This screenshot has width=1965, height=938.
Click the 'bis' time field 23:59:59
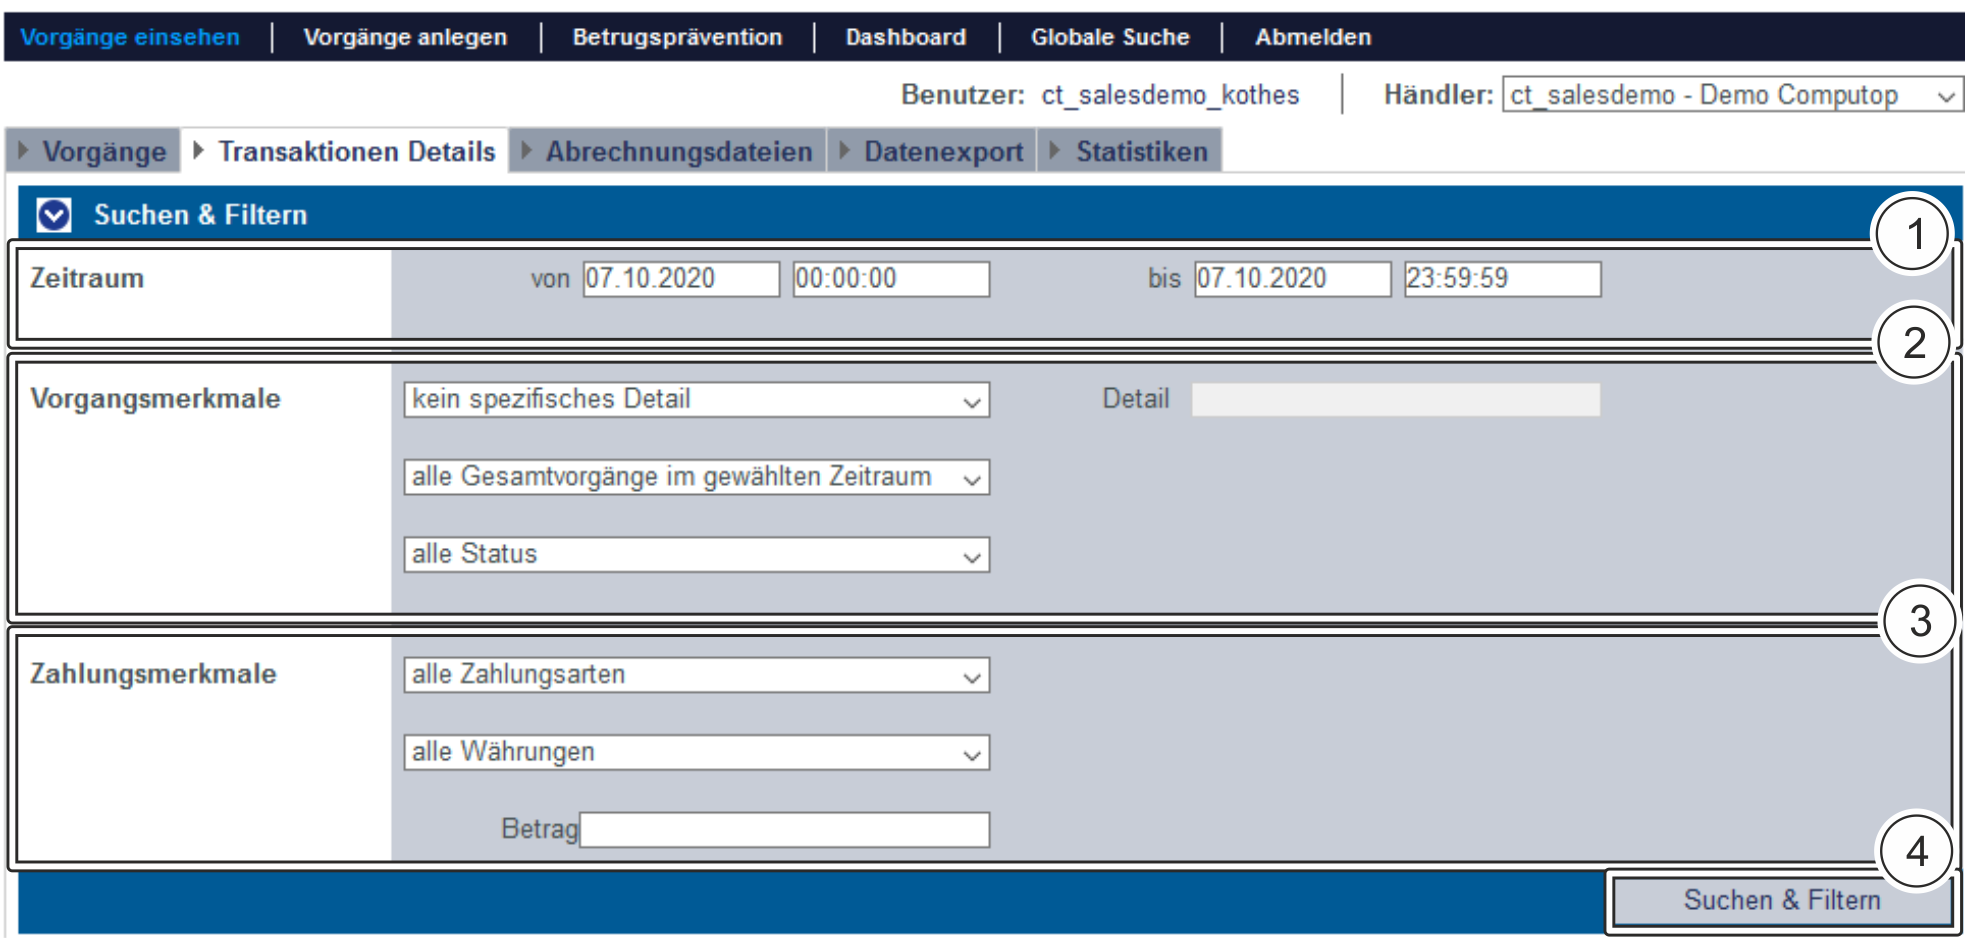point(1501,279)
